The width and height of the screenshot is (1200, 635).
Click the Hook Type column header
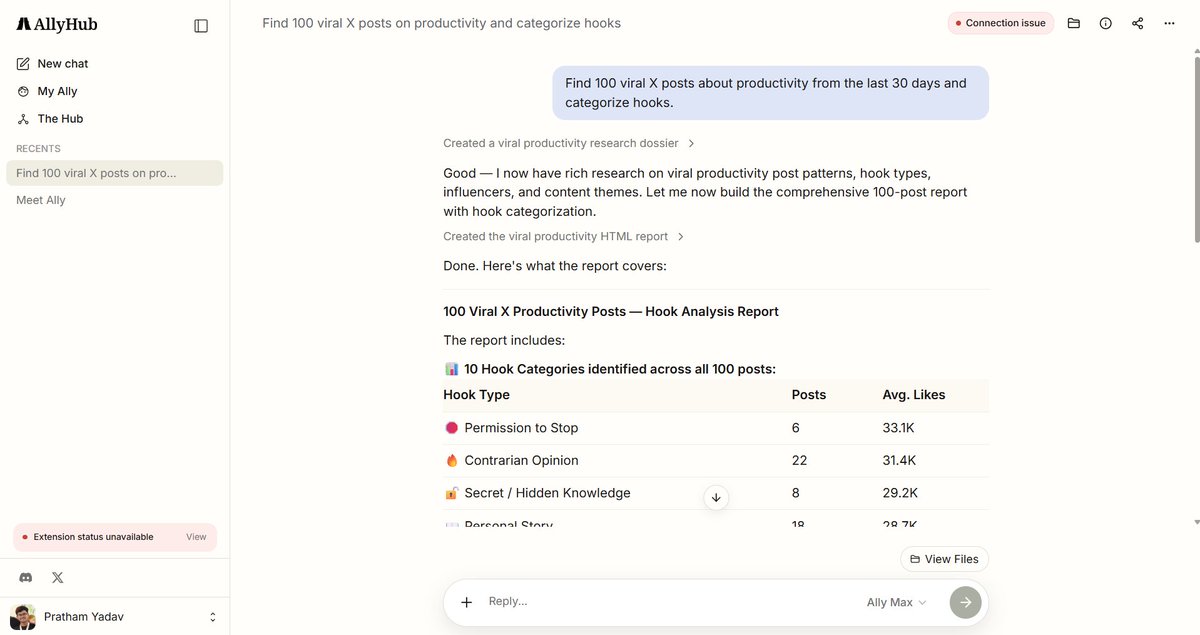[476, 395]
